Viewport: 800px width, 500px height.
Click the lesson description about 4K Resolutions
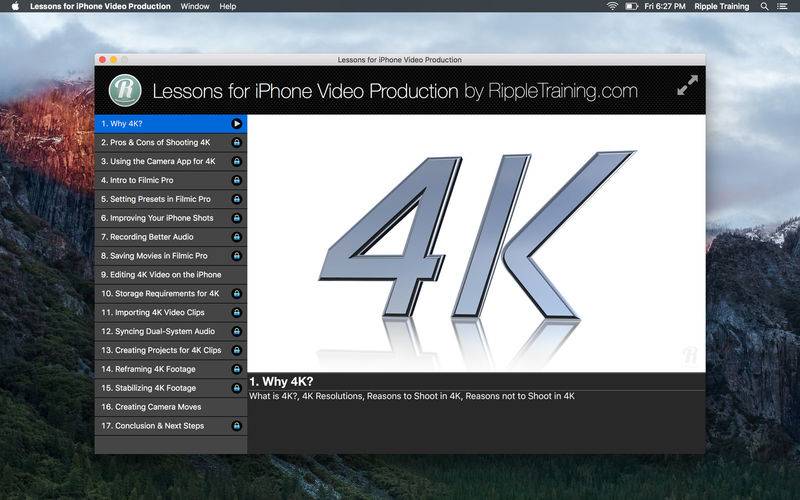coord(412,396)
